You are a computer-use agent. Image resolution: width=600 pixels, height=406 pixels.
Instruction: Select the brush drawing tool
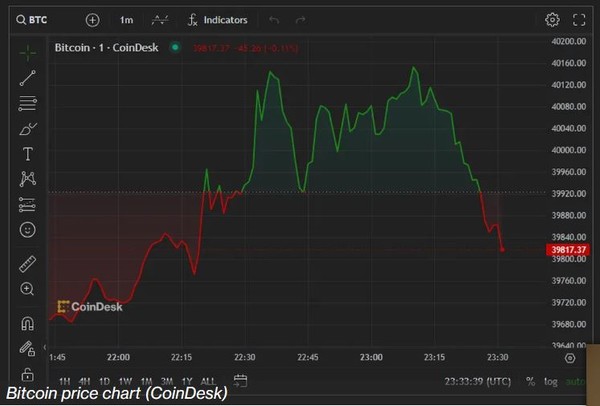[x=27, y=129]
